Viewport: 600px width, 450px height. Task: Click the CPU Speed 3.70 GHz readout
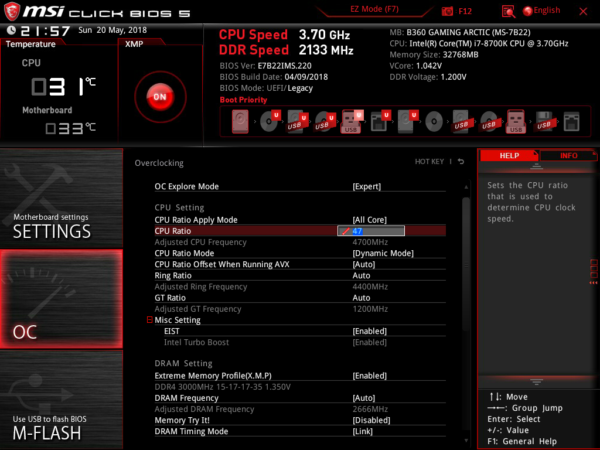coord(284,34)
